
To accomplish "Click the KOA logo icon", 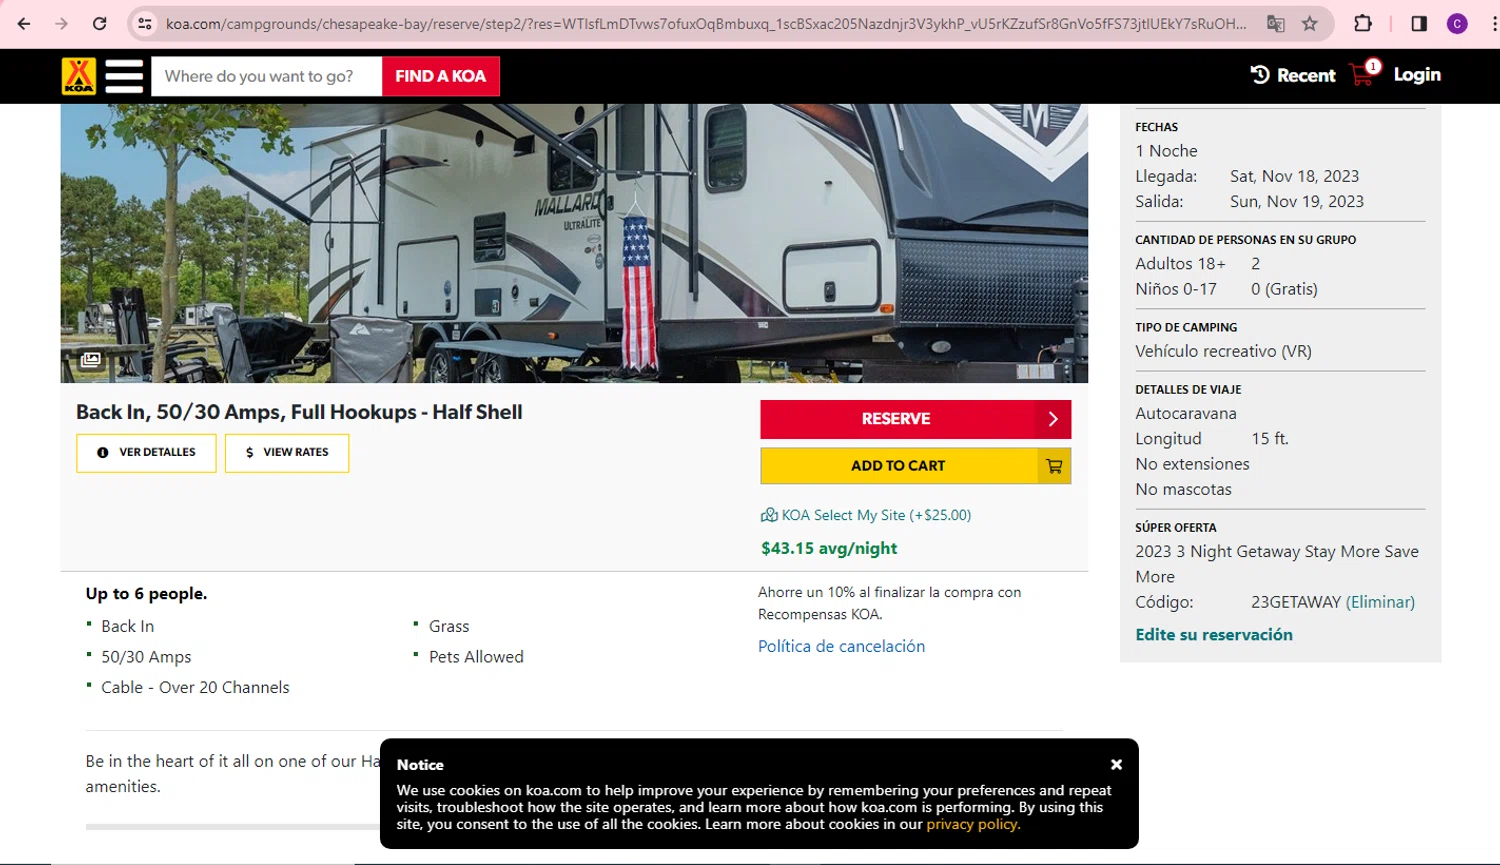I will pyautogui.click(x=79, y=76).
